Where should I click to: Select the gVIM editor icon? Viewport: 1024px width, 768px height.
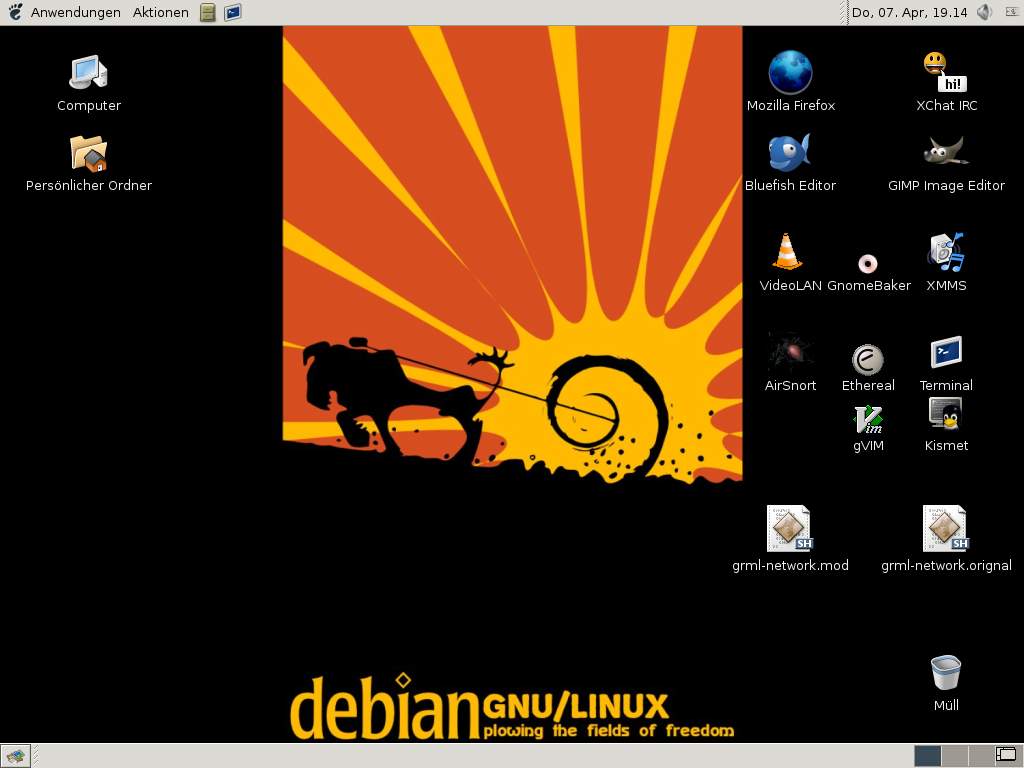click(868, 420)
